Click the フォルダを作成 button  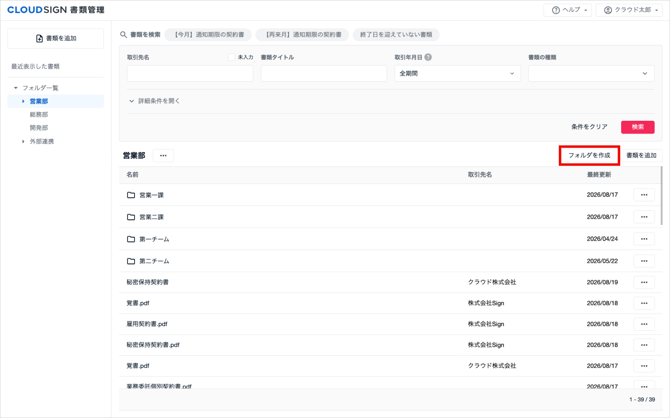click(589, 156)
